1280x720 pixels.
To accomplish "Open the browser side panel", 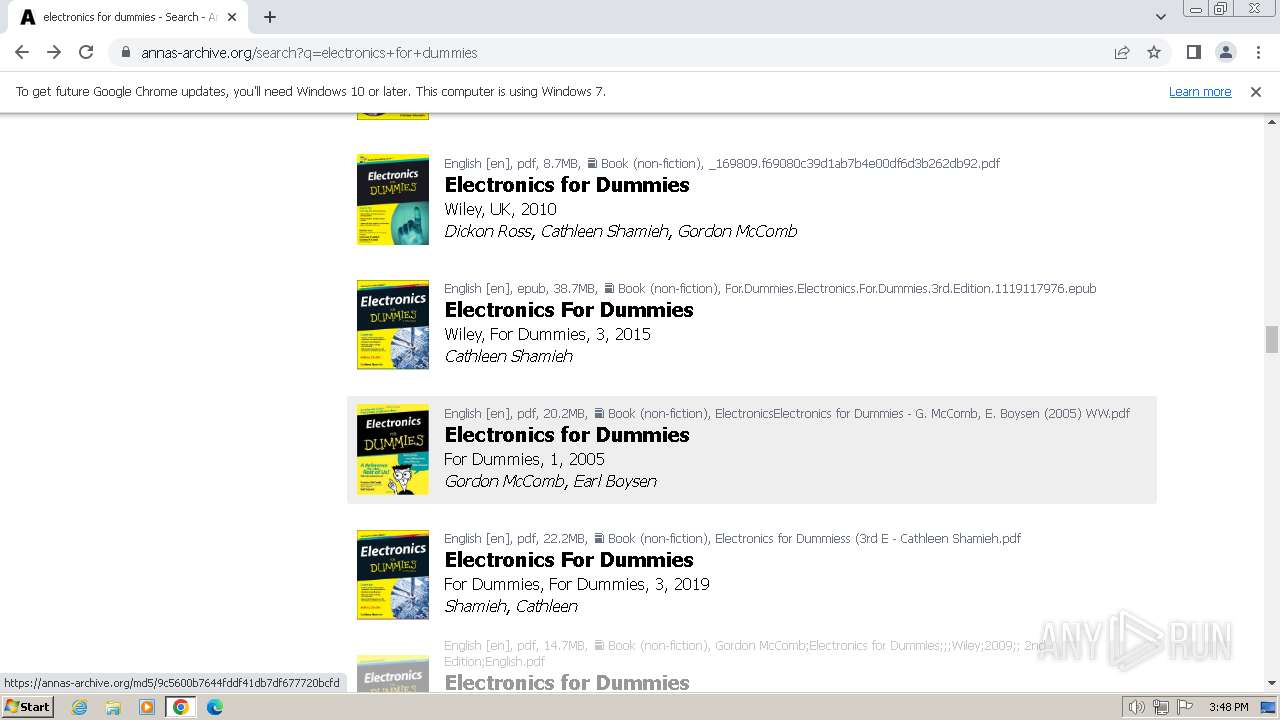I will coord(1193,52).
